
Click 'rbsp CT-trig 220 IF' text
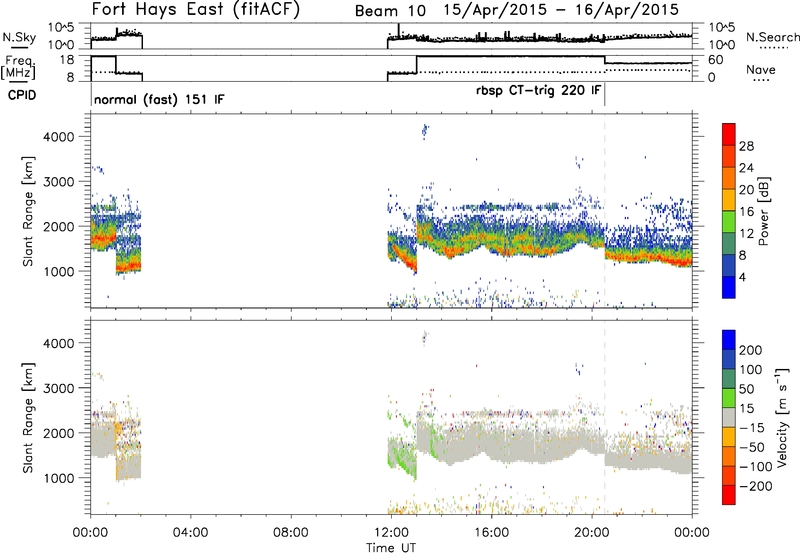pos(538,90)
